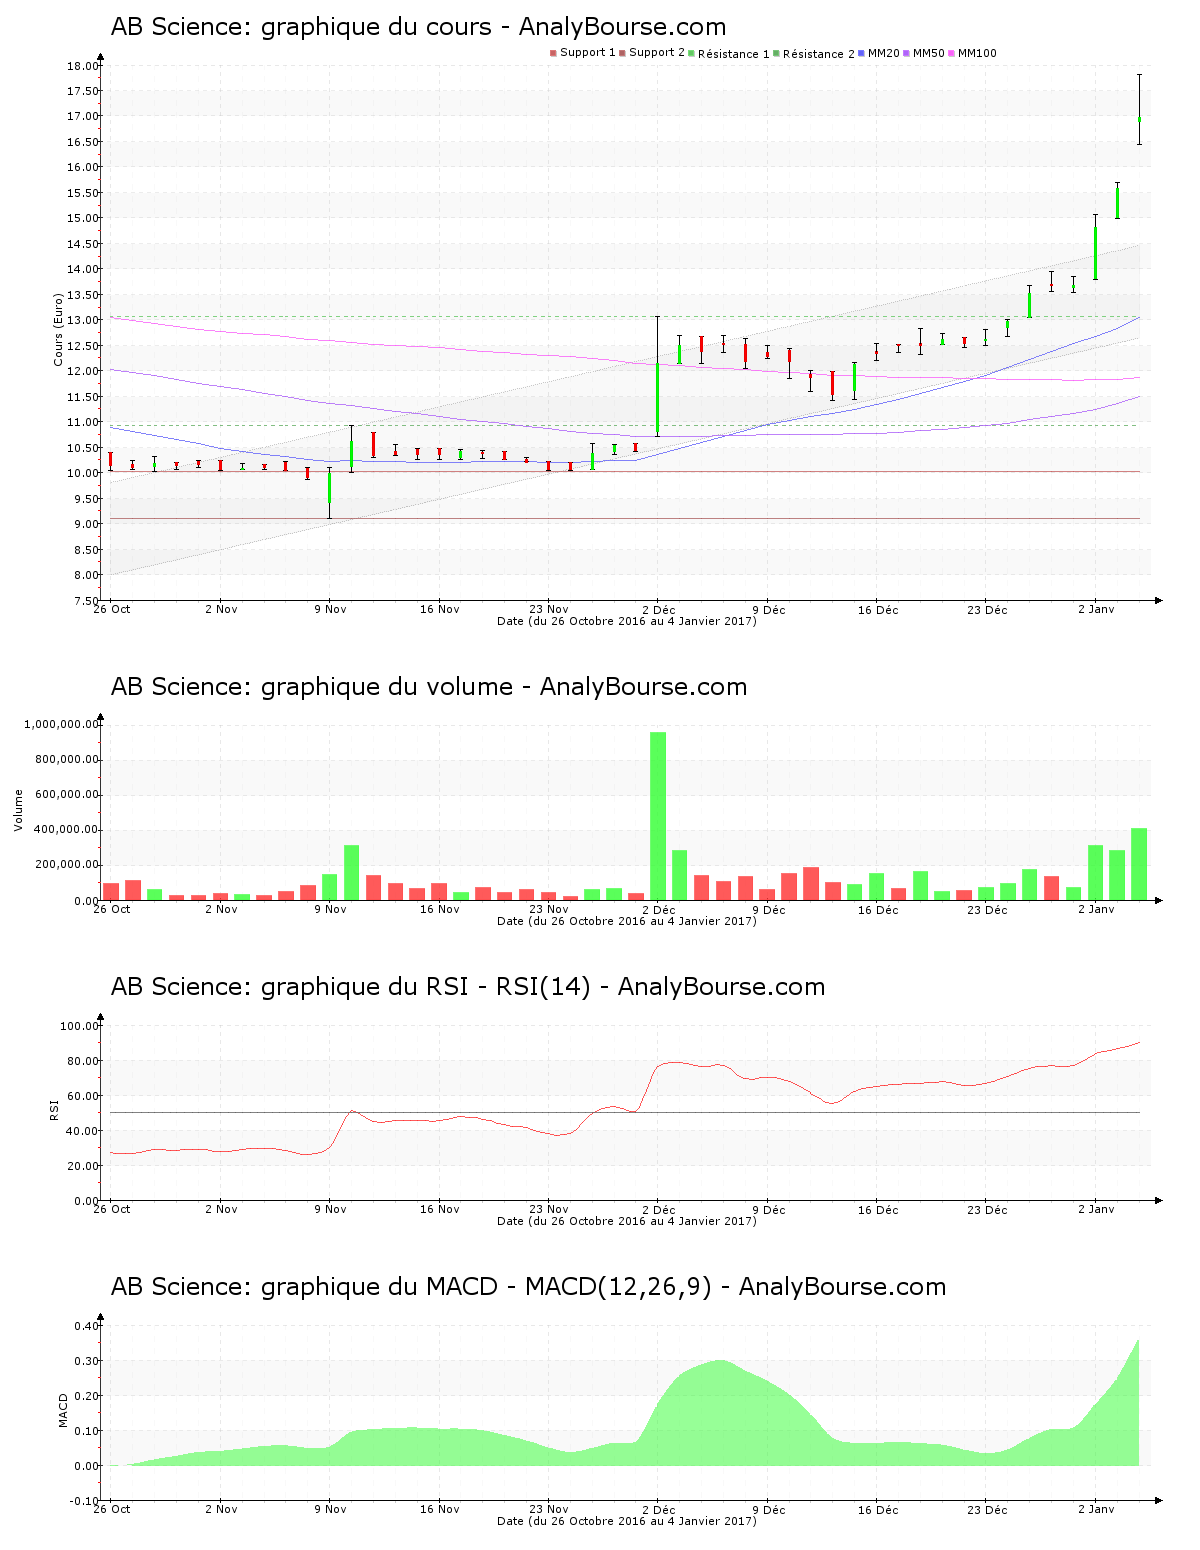The height and width of the screenshot is (1550, 1200).
Task: Click the 60.00 value on the RSI axis
Action: 82,1096
